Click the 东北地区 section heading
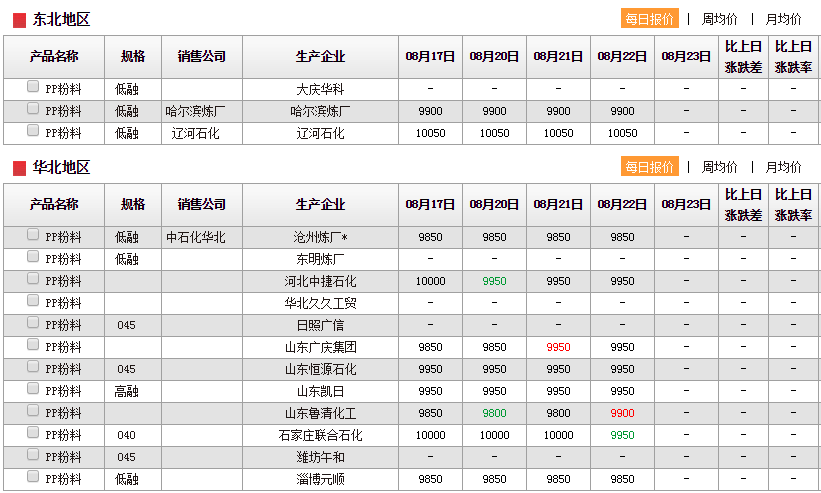This screenshot has height=493, width=821. coord(61,19)
